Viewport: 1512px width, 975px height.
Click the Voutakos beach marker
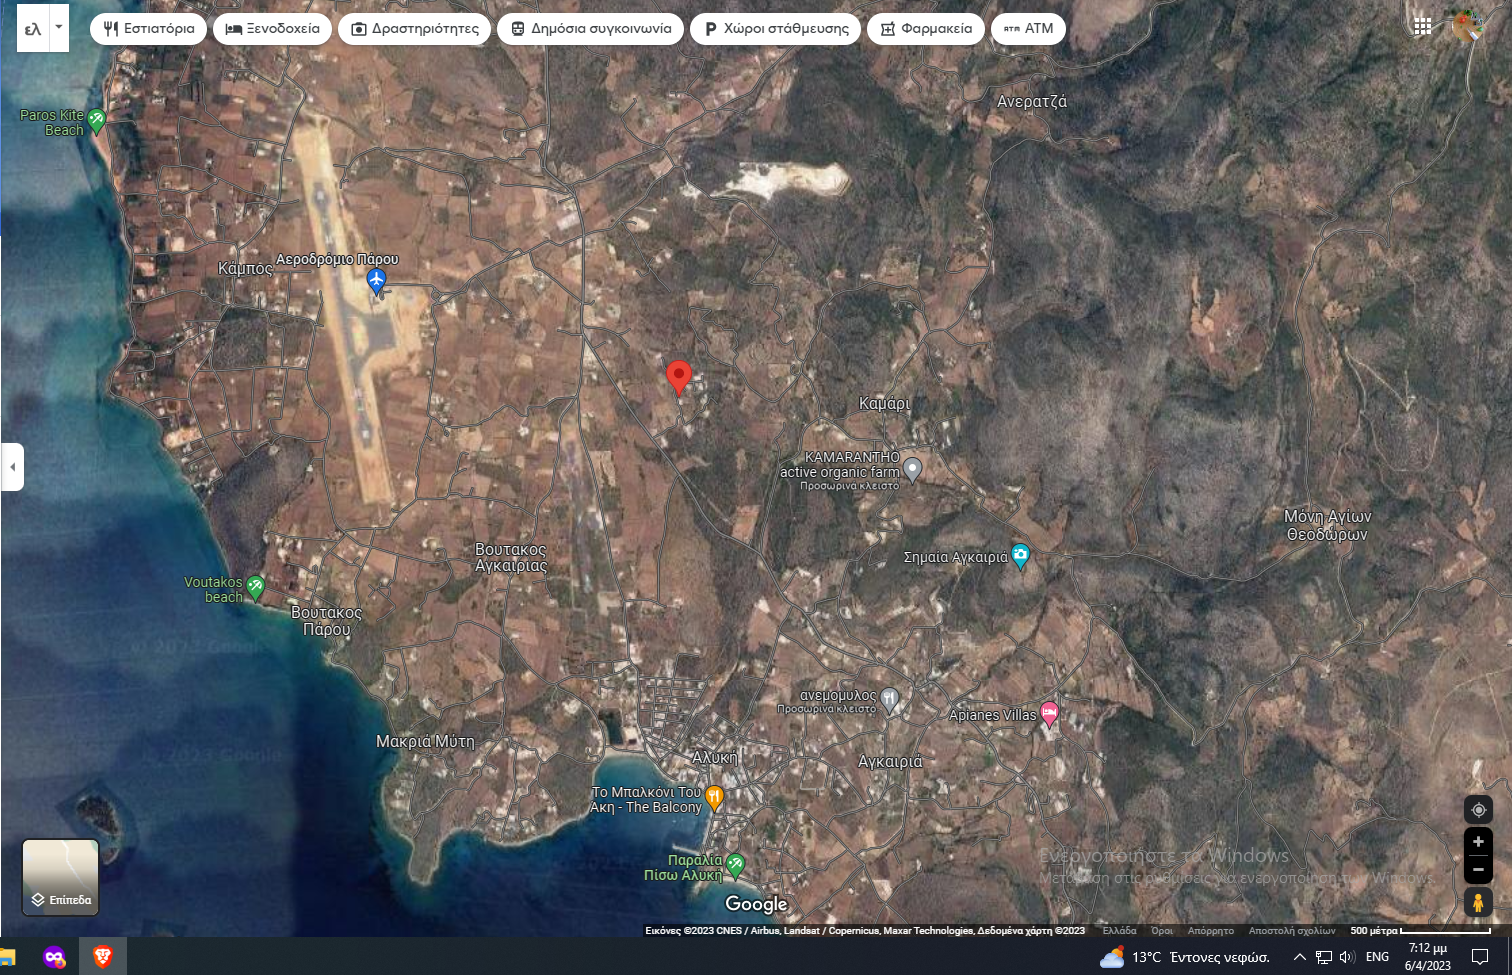coord(256,587)
